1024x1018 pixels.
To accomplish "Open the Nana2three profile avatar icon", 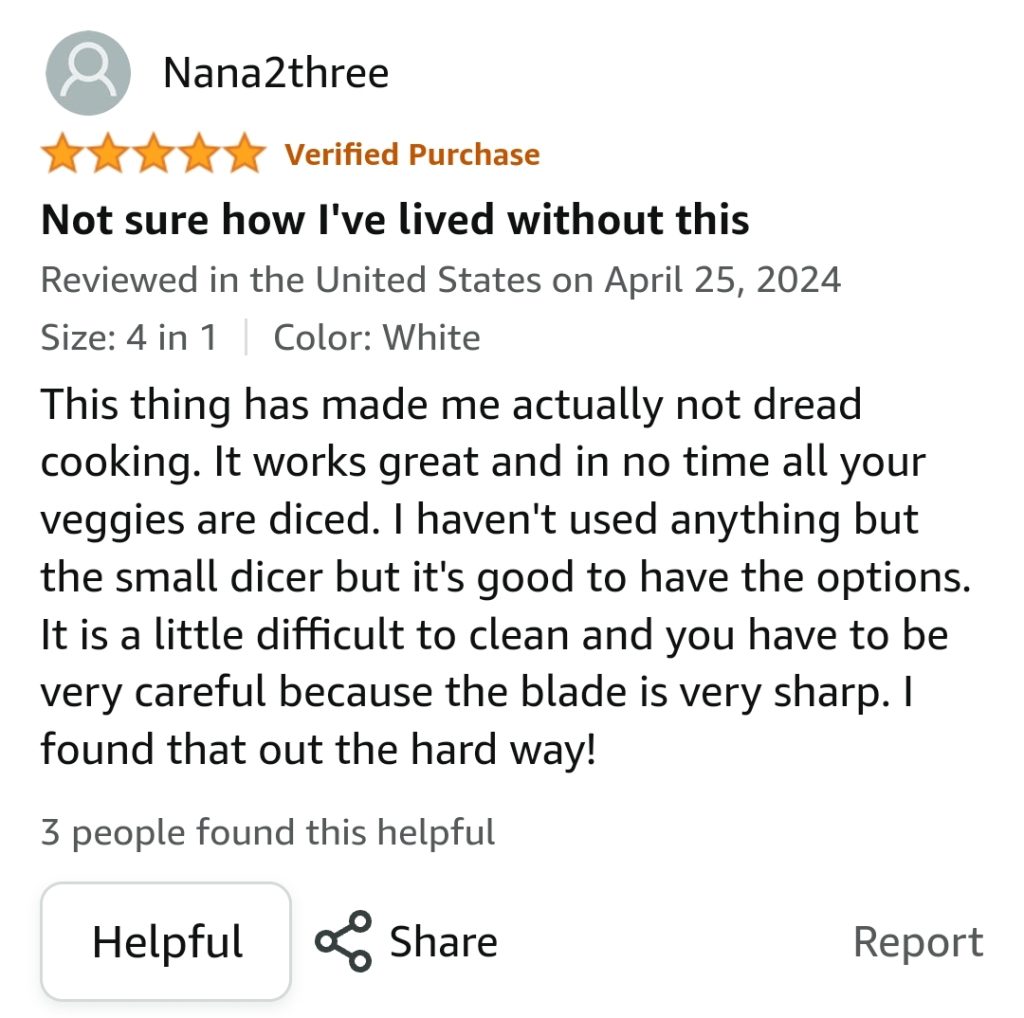I will click(88, 73).
